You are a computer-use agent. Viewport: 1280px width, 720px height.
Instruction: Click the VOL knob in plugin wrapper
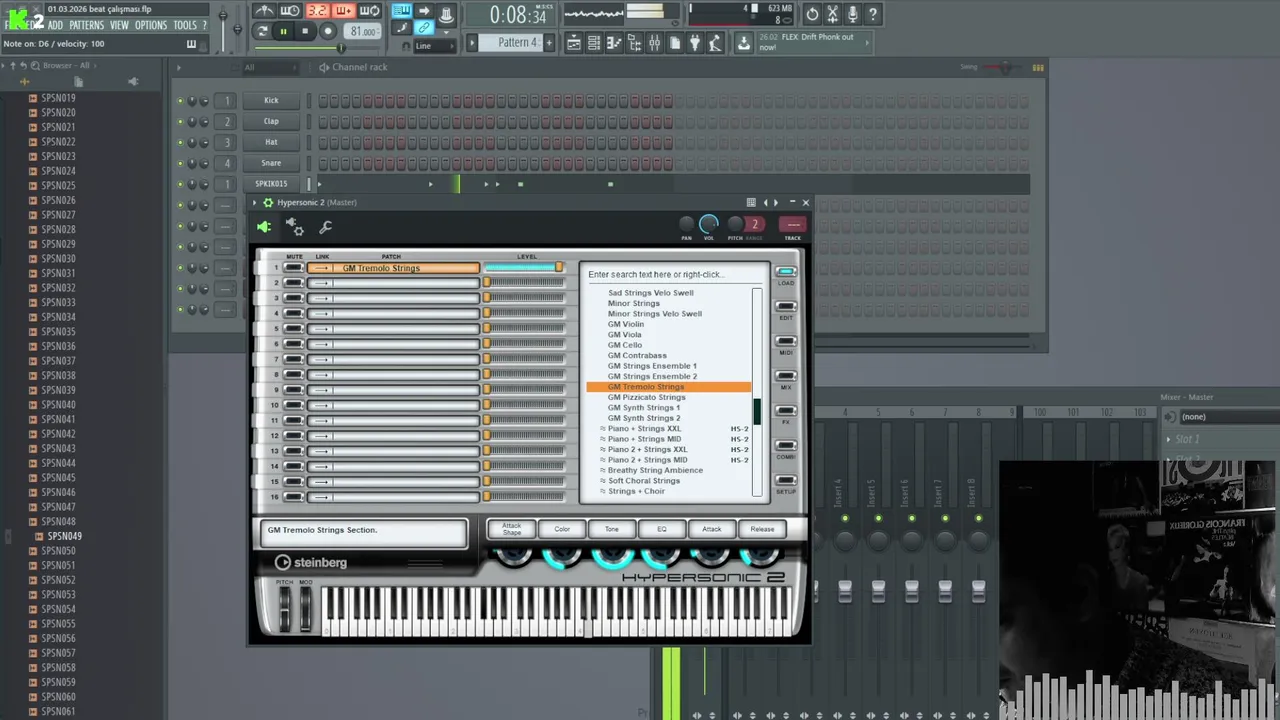pos(709,225)
